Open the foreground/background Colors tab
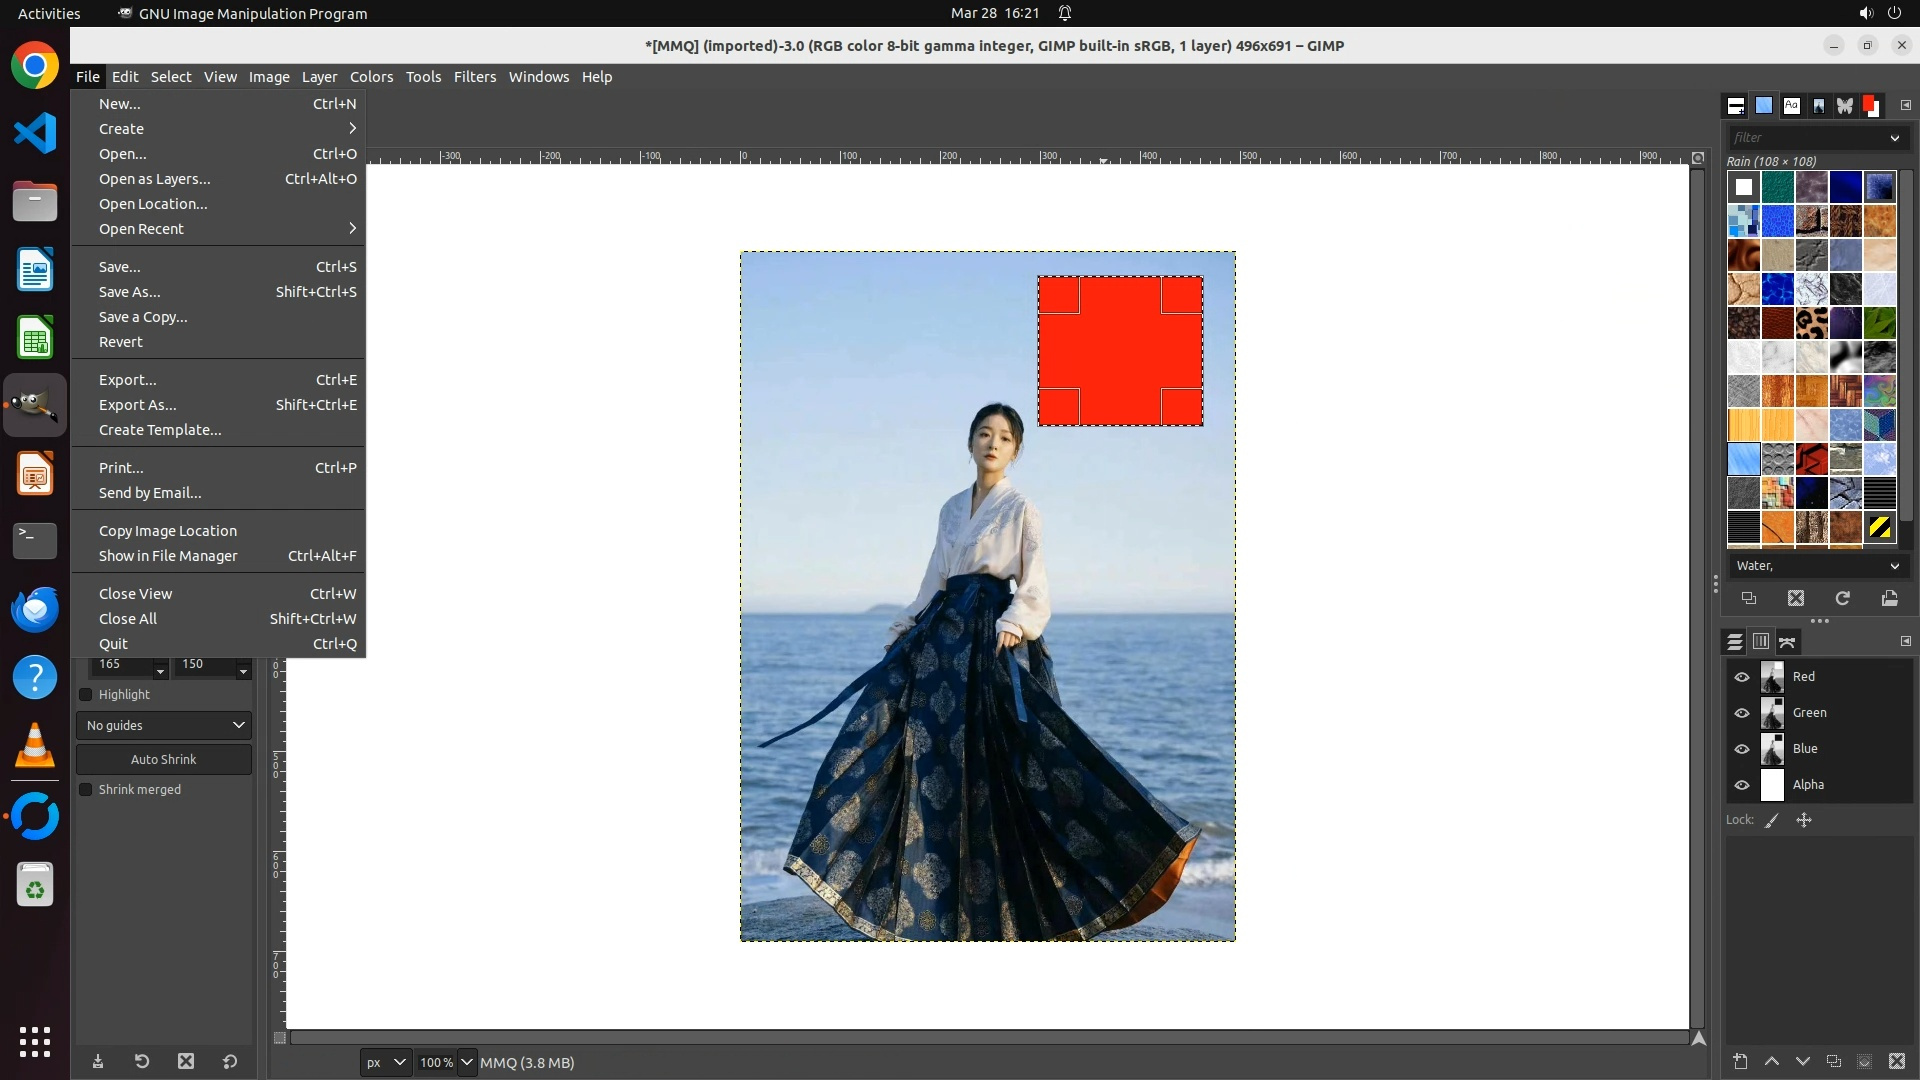 click(x=1871, y=105)
